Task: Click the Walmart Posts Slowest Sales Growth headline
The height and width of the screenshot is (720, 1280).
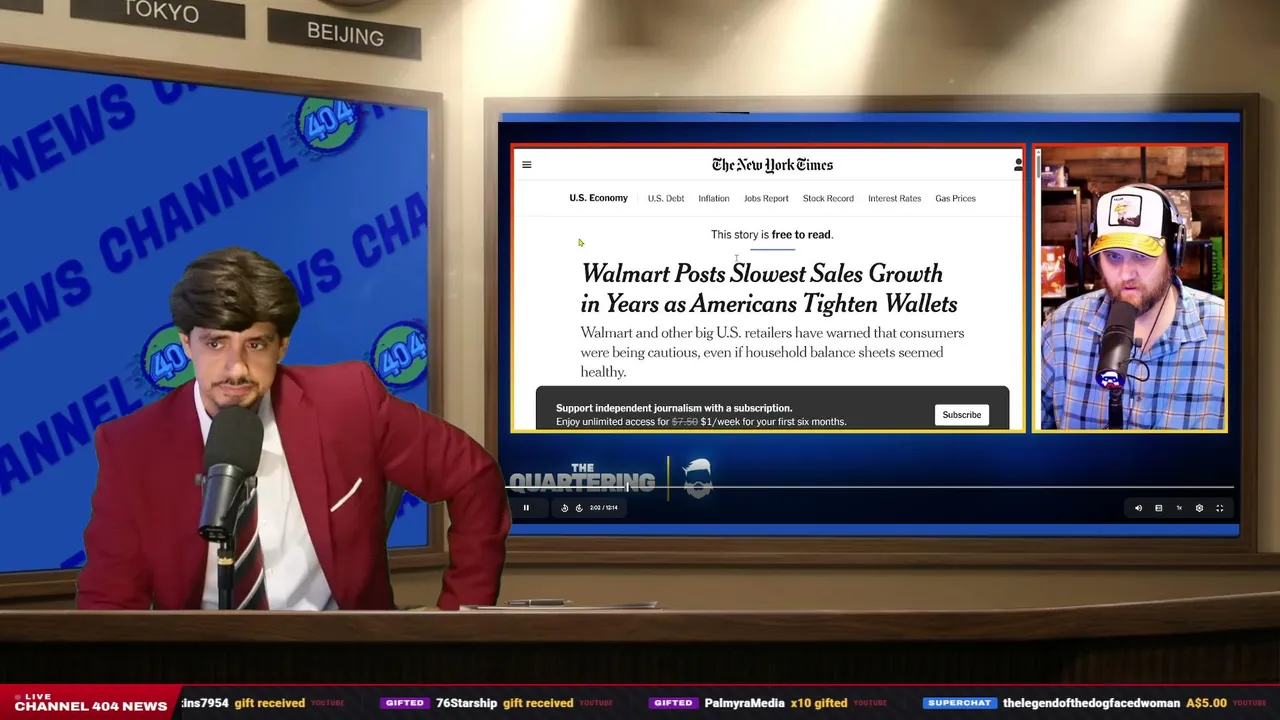Action: (769, 289)
